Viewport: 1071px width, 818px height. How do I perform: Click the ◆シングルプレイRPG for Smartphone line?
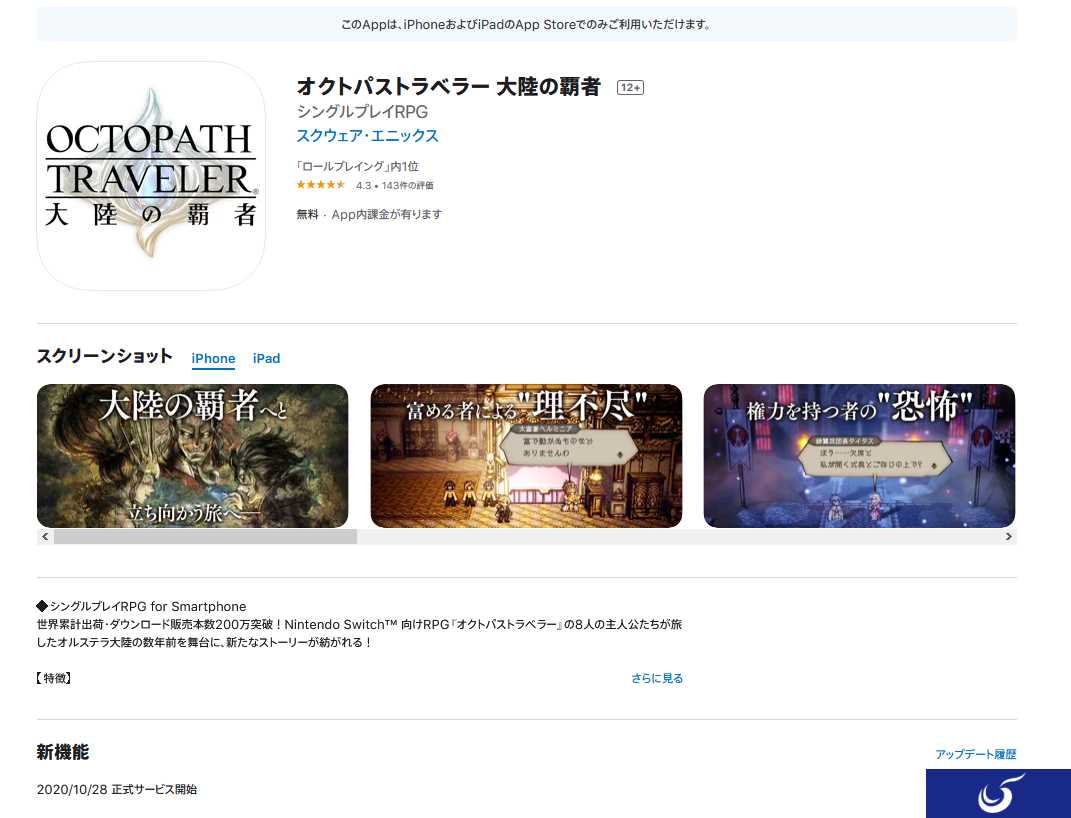point(141,606)
